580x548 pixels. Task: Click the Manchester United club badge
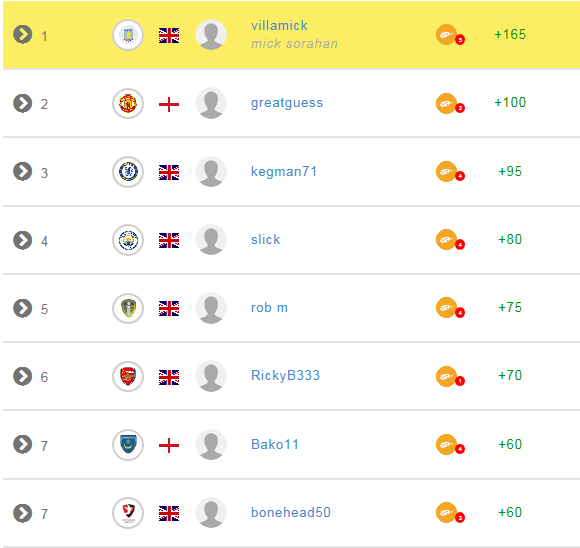click(128, 104)
